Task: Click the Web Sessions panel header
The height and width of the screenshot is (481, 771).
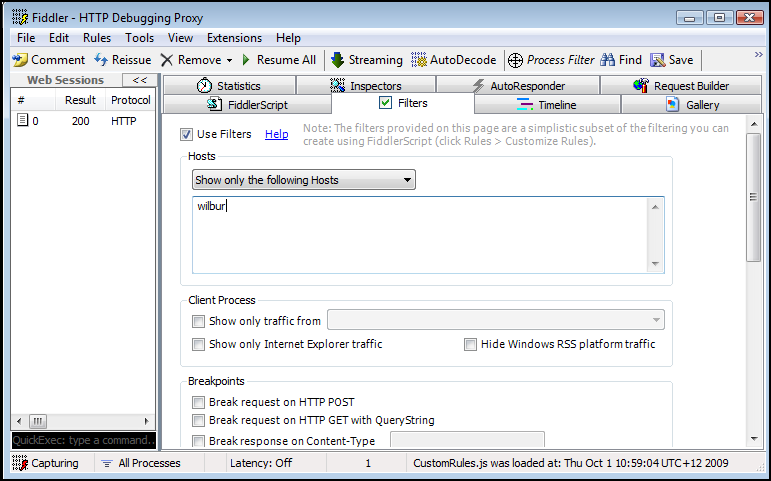Action: [x=65, y=80]
